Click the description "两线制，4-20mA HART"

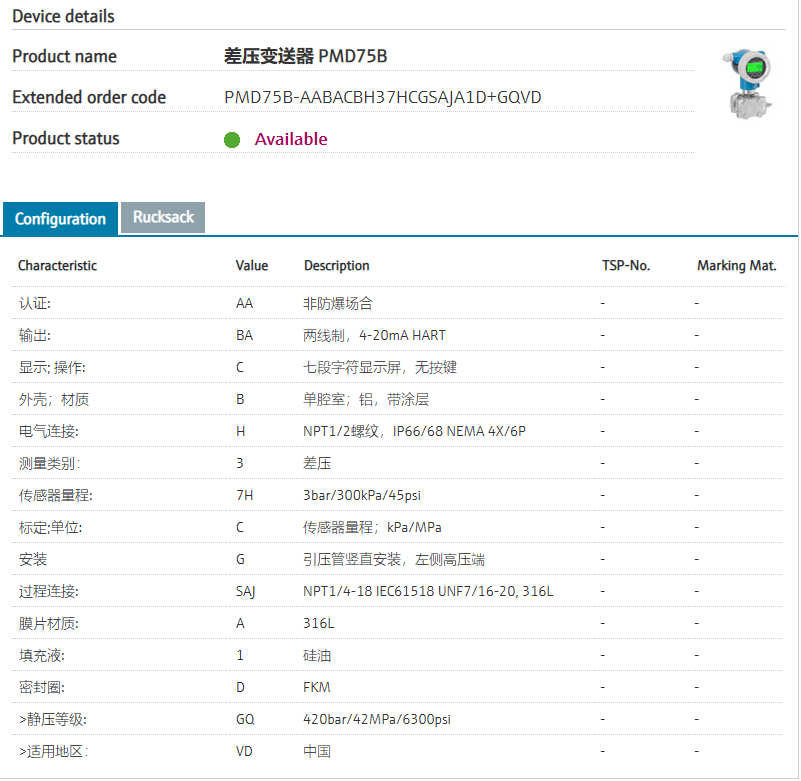coord(372,335)
